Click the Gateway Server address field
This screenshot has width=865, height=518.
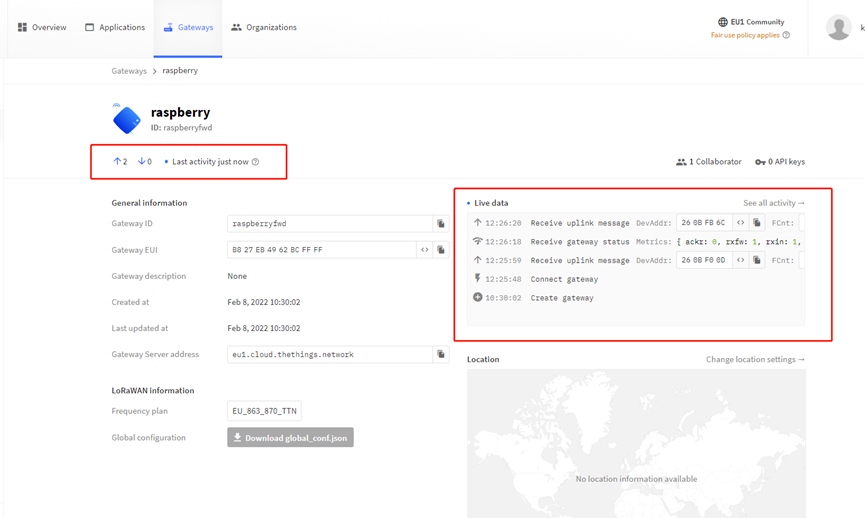coord(329,354)
